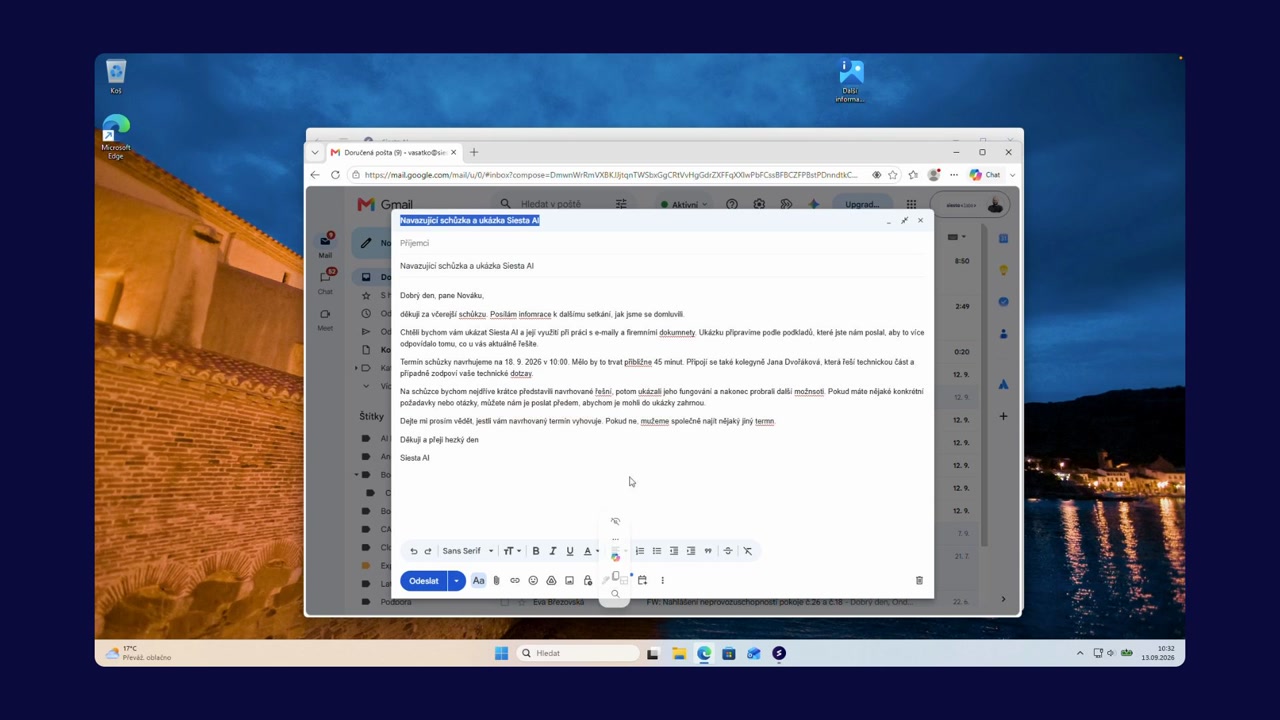Underline text using the compose toolbar
This screenshot has height=720, width=1280.
pyautogui.click(x=570, y=551)
